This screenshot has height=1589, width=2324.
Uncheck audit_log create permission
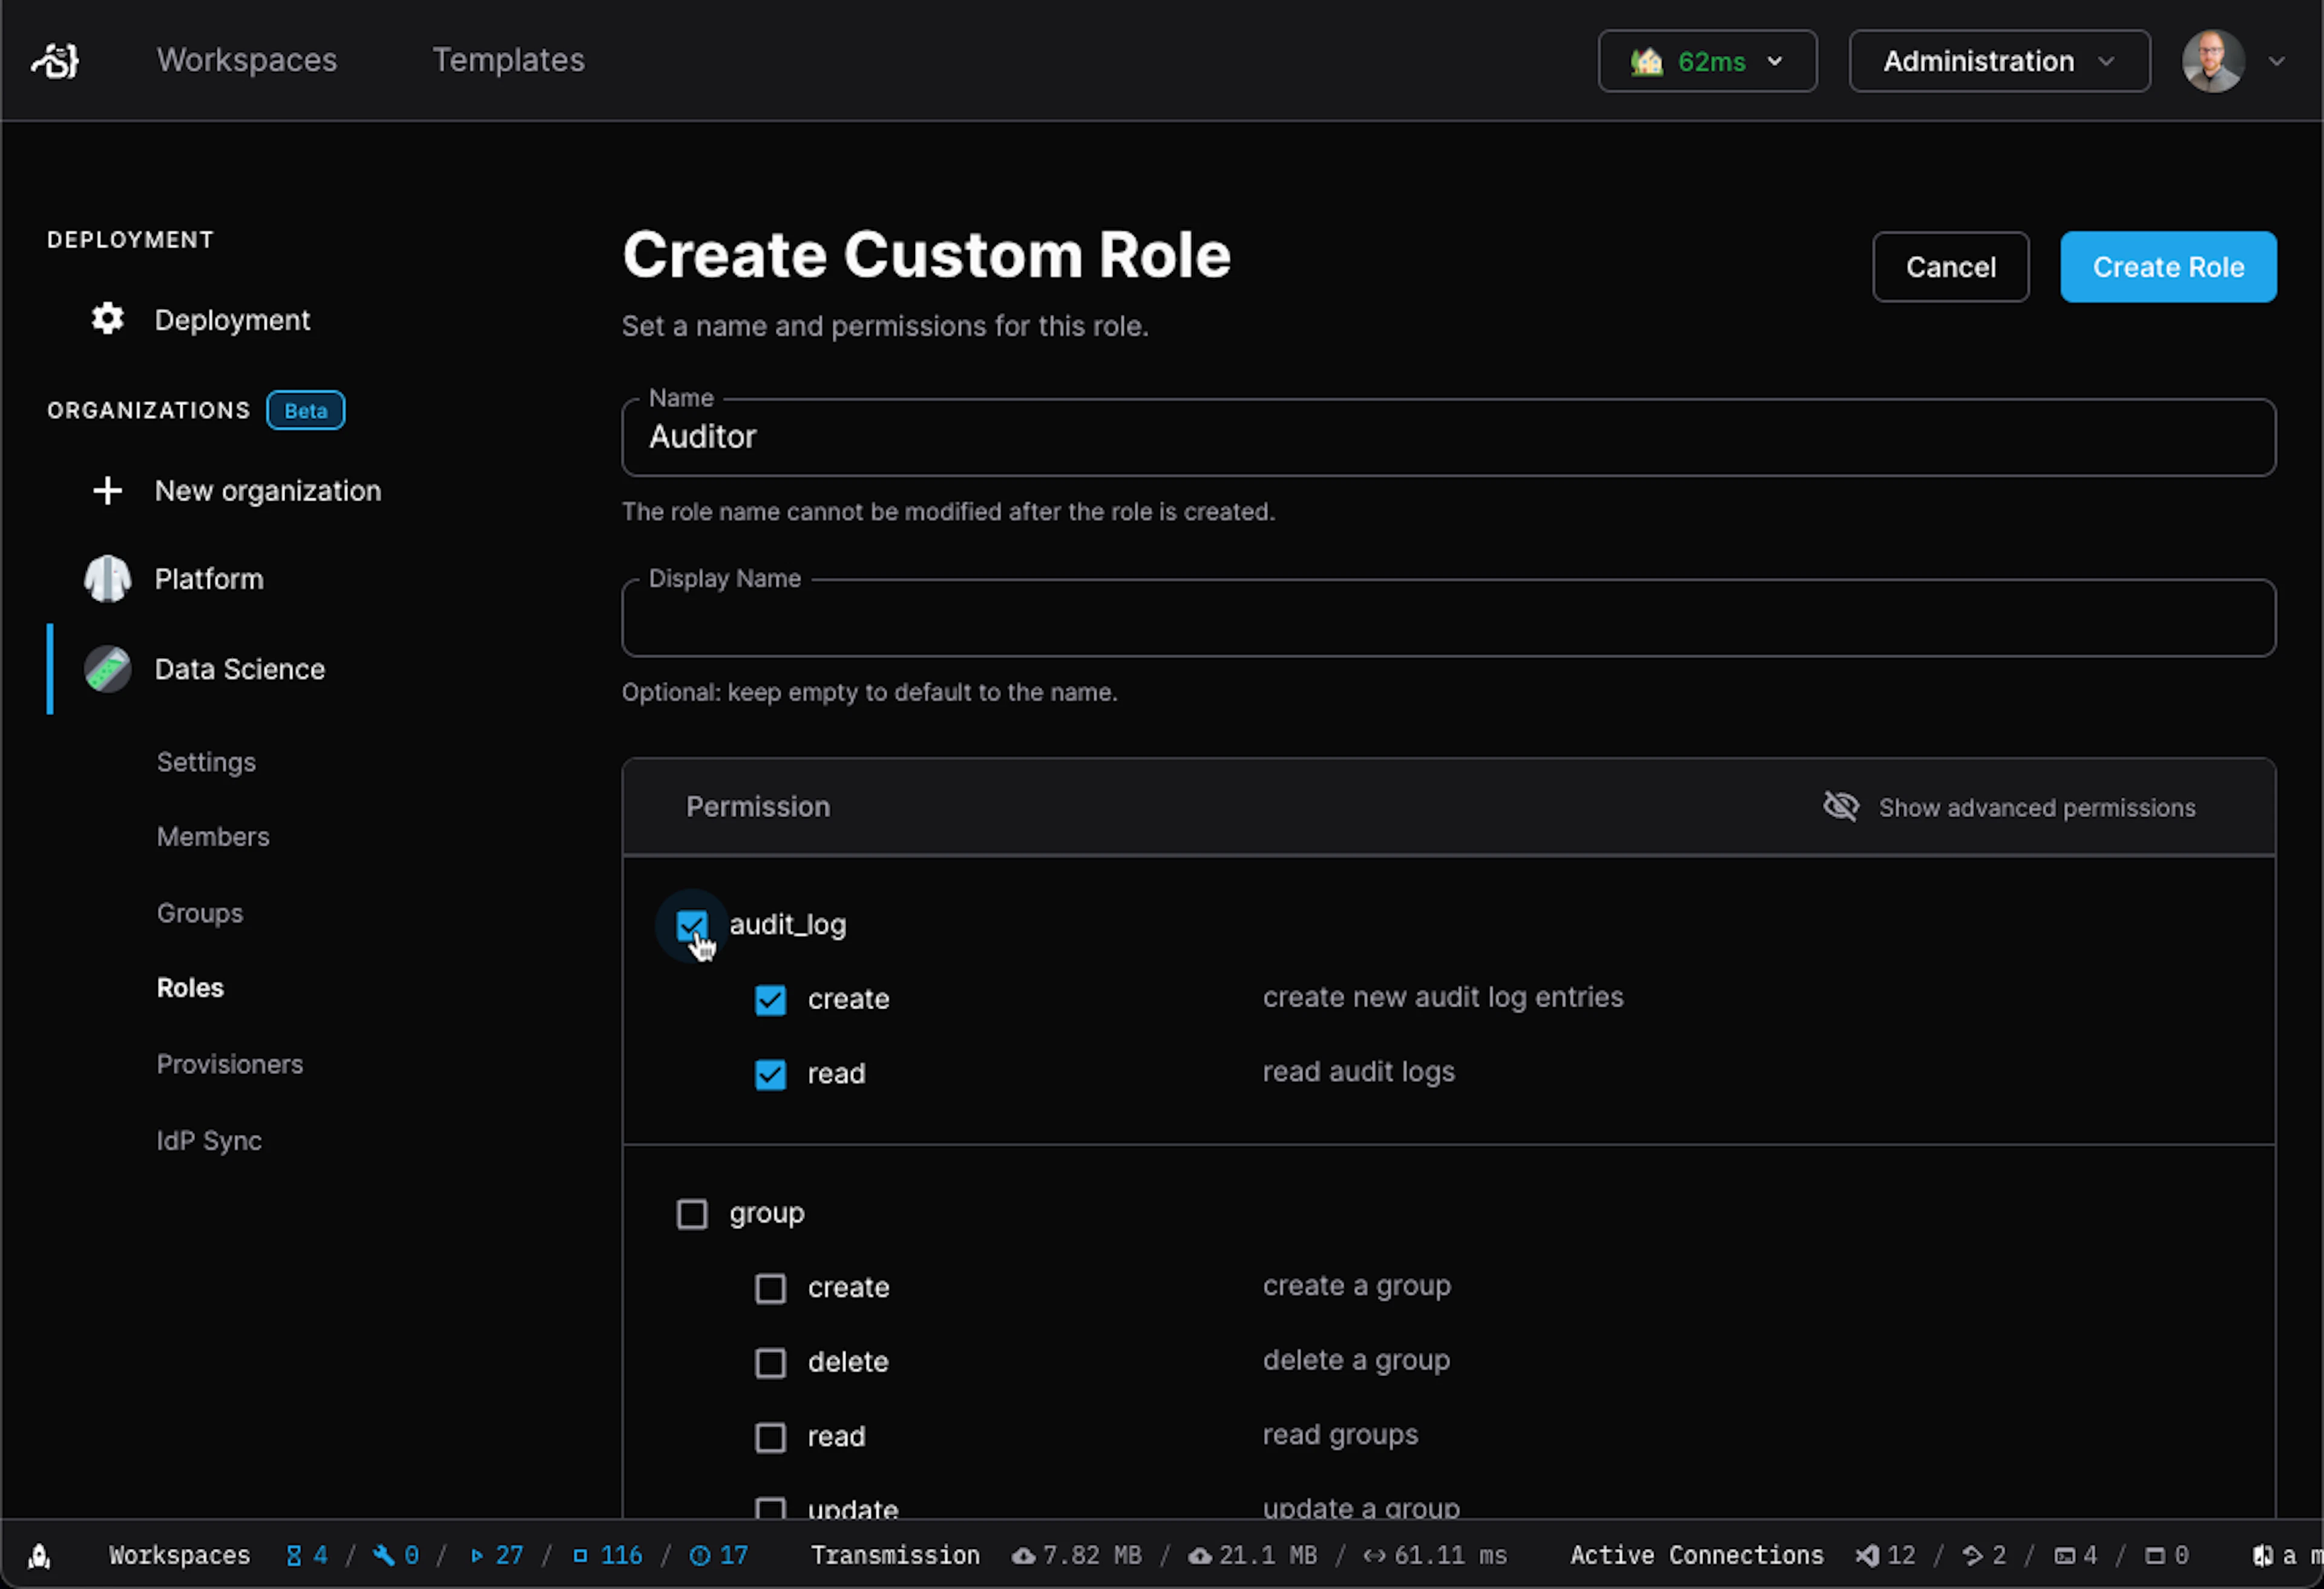pyautogui.click(x=770, y=999)
